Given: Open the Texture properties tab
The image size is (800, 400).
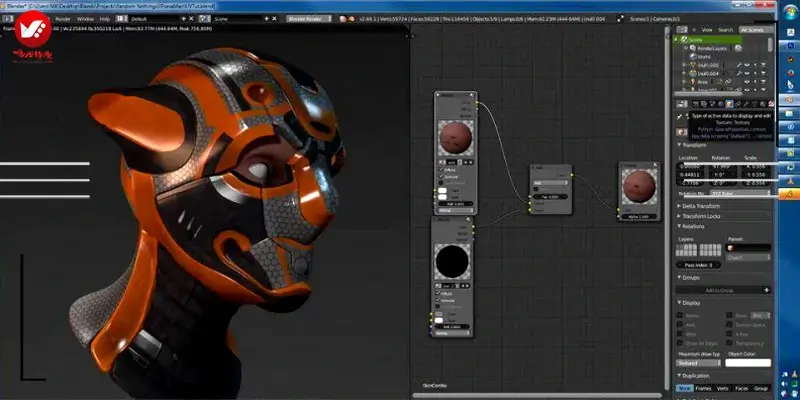Looking at the screenshot, I should tap(771, 104).
